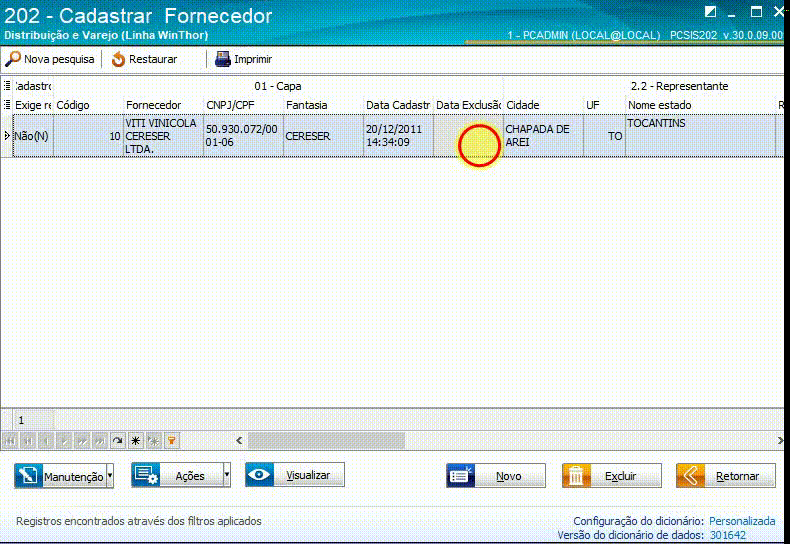The image size is (790, 544).
Task: Sort by the Data Exclusão column header
Action: (468, 105)
